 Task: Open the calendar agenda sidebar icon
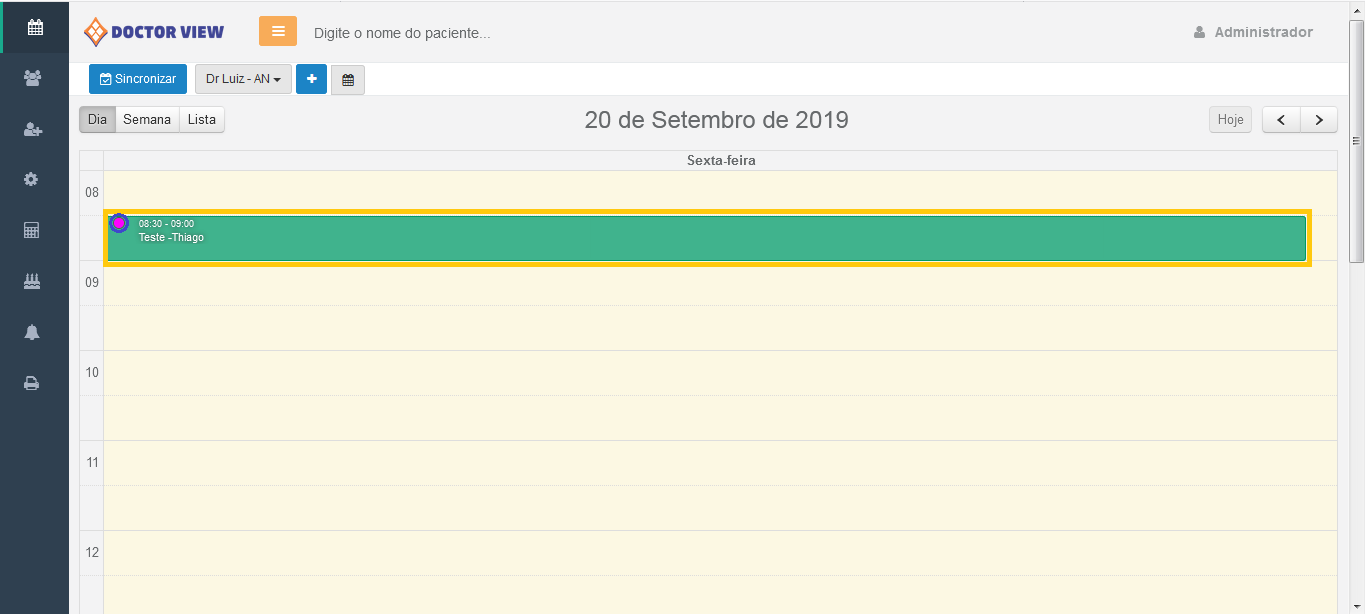tap(35, 28)
